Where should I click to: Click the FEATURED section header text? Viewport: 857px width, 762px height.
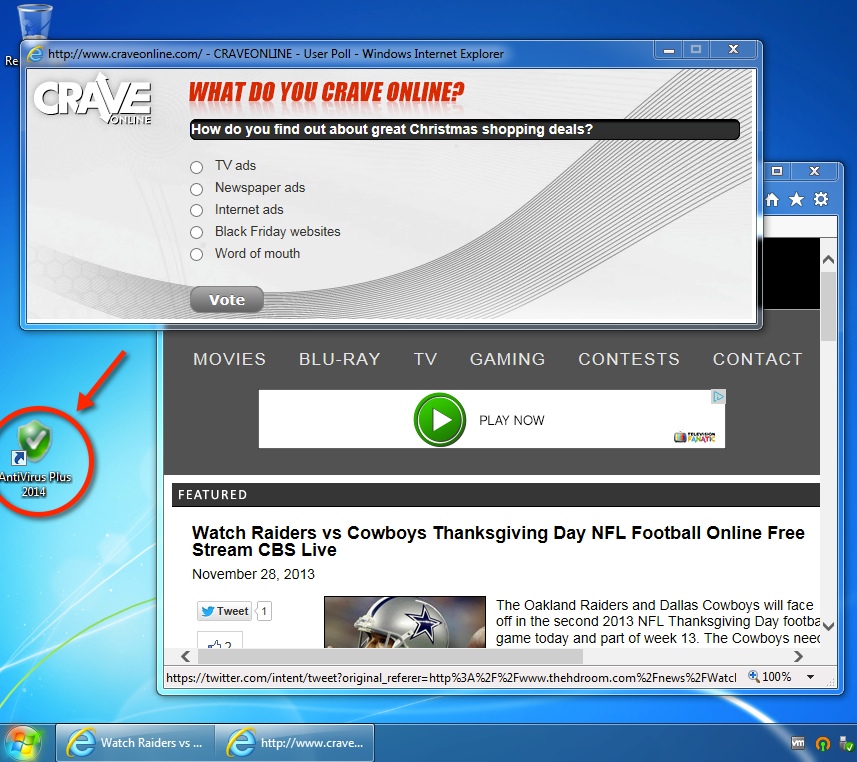[213, 495]
